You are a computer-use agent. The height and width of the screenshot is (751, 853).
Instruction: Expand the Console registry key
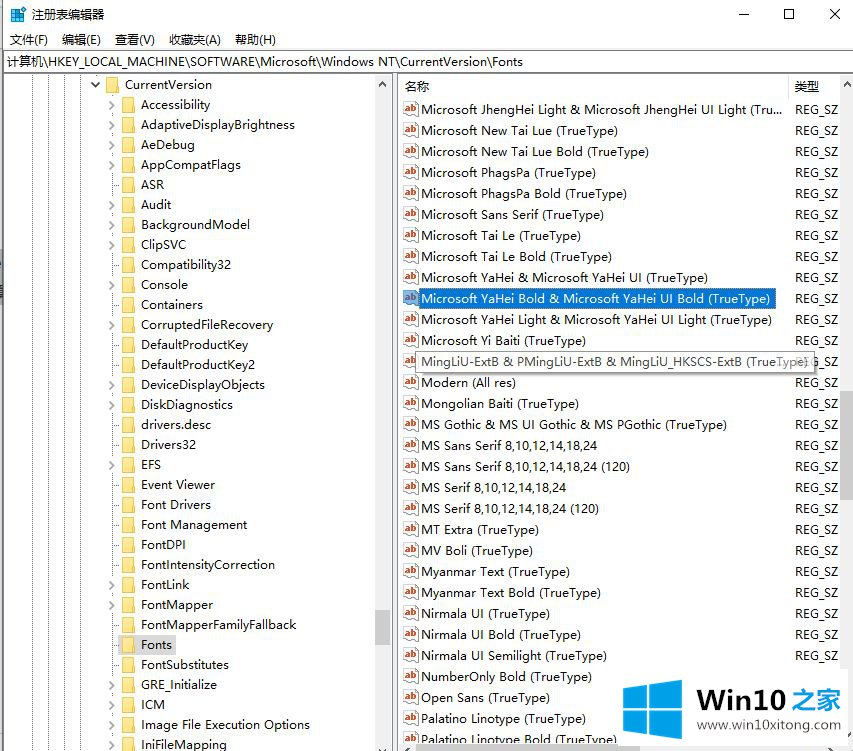111,285
